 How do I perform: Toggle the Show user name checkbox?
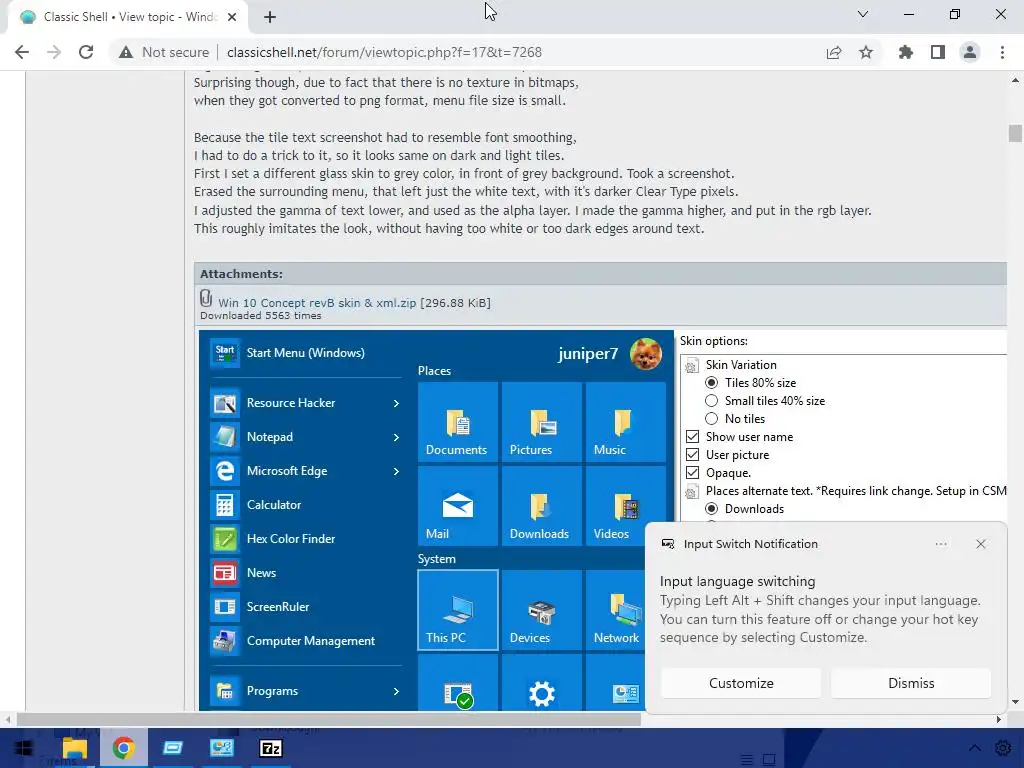693,436
